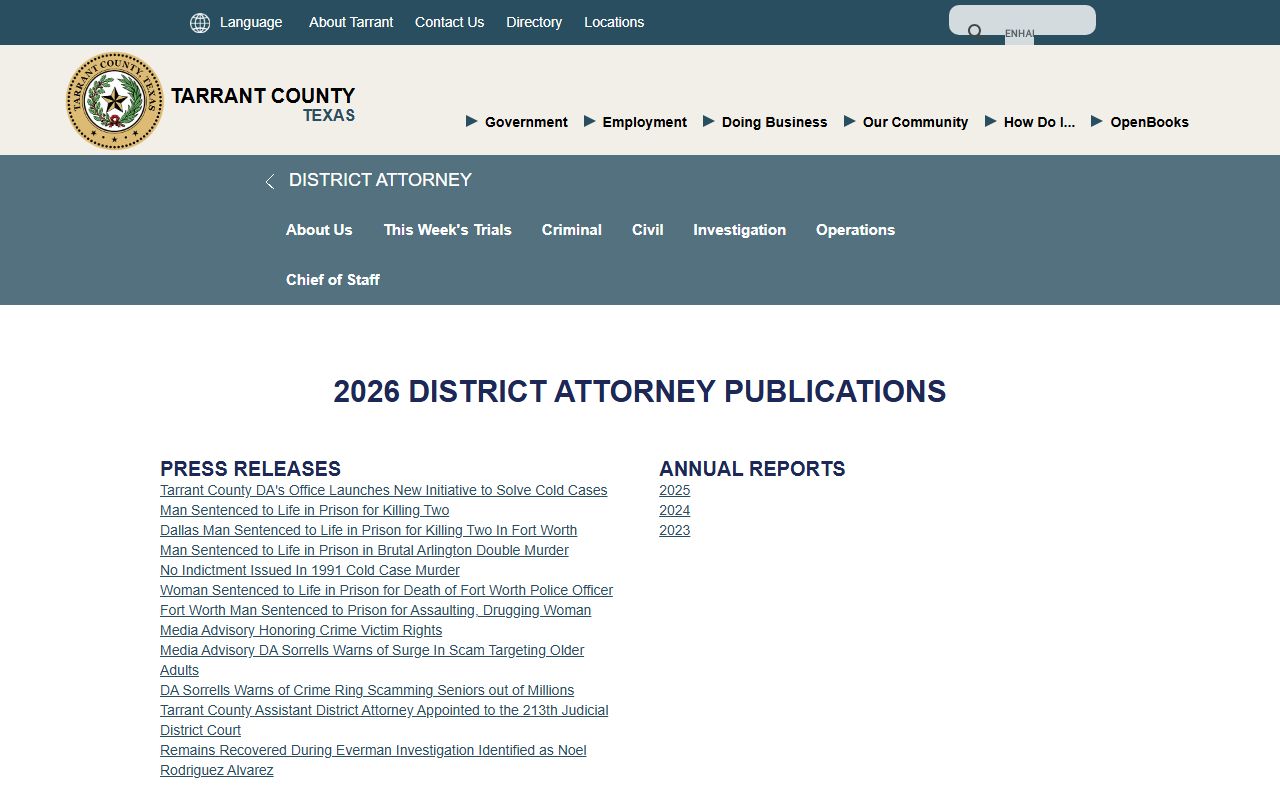Open the 2023 annual report
Image resolution: width=1280 pixels, height=800 pixels.
tap(674, 530)
